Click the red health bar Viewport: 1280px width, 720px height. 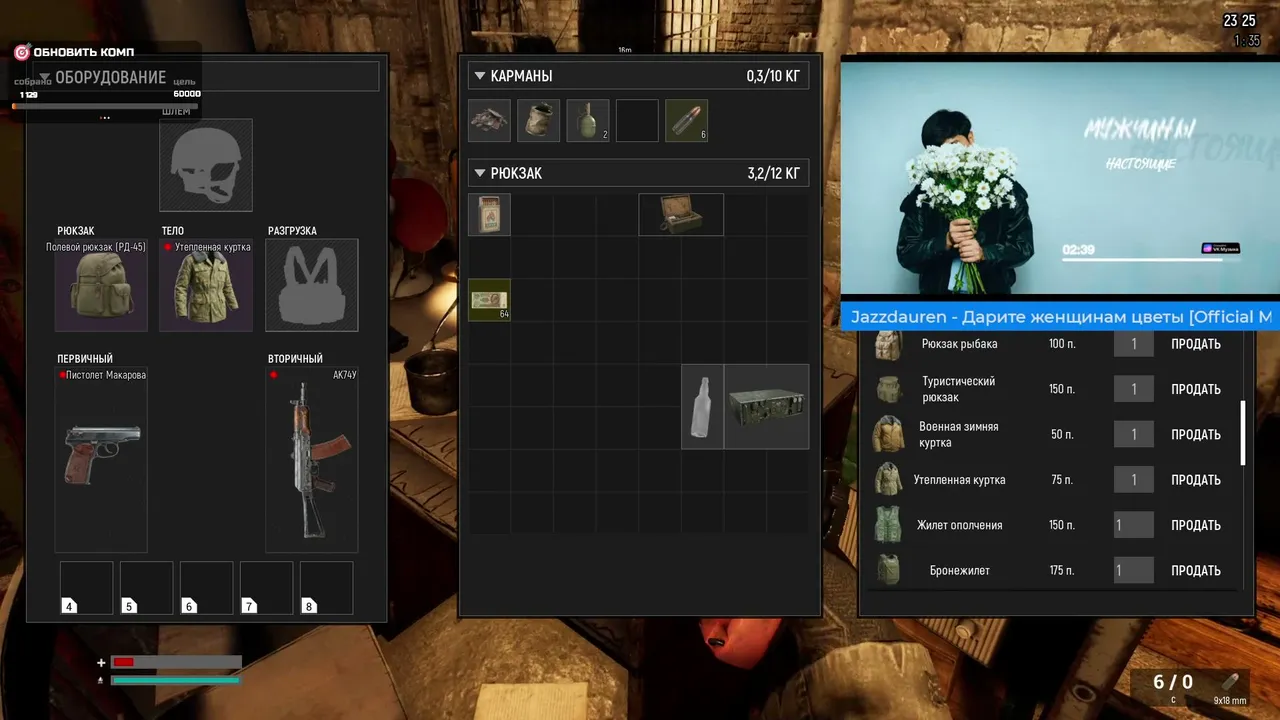[x=177, y=662]
